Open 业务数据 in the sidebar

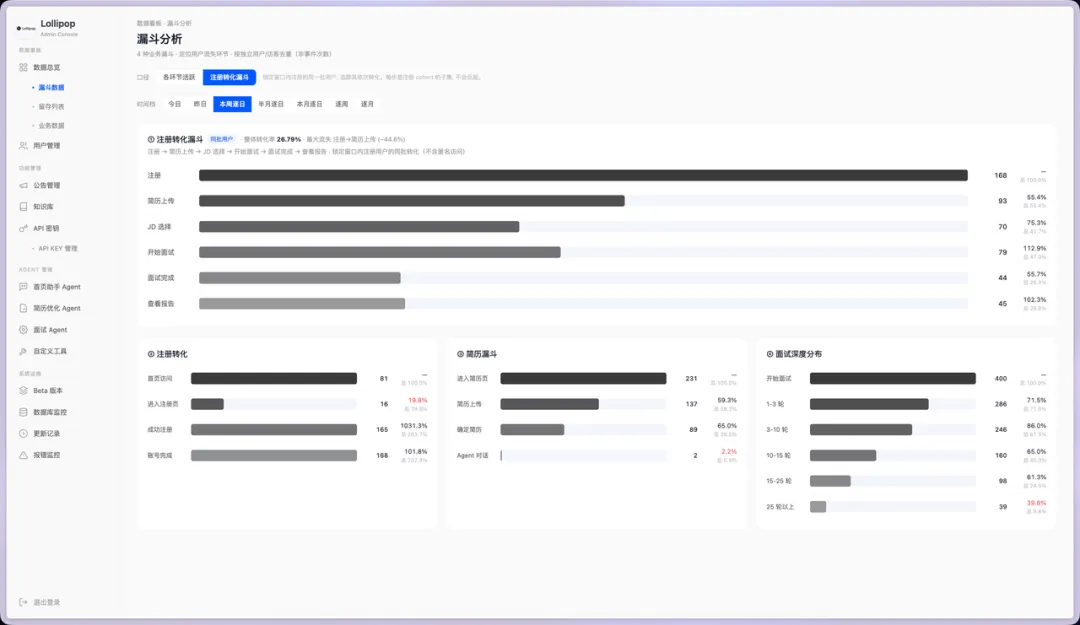51,125
